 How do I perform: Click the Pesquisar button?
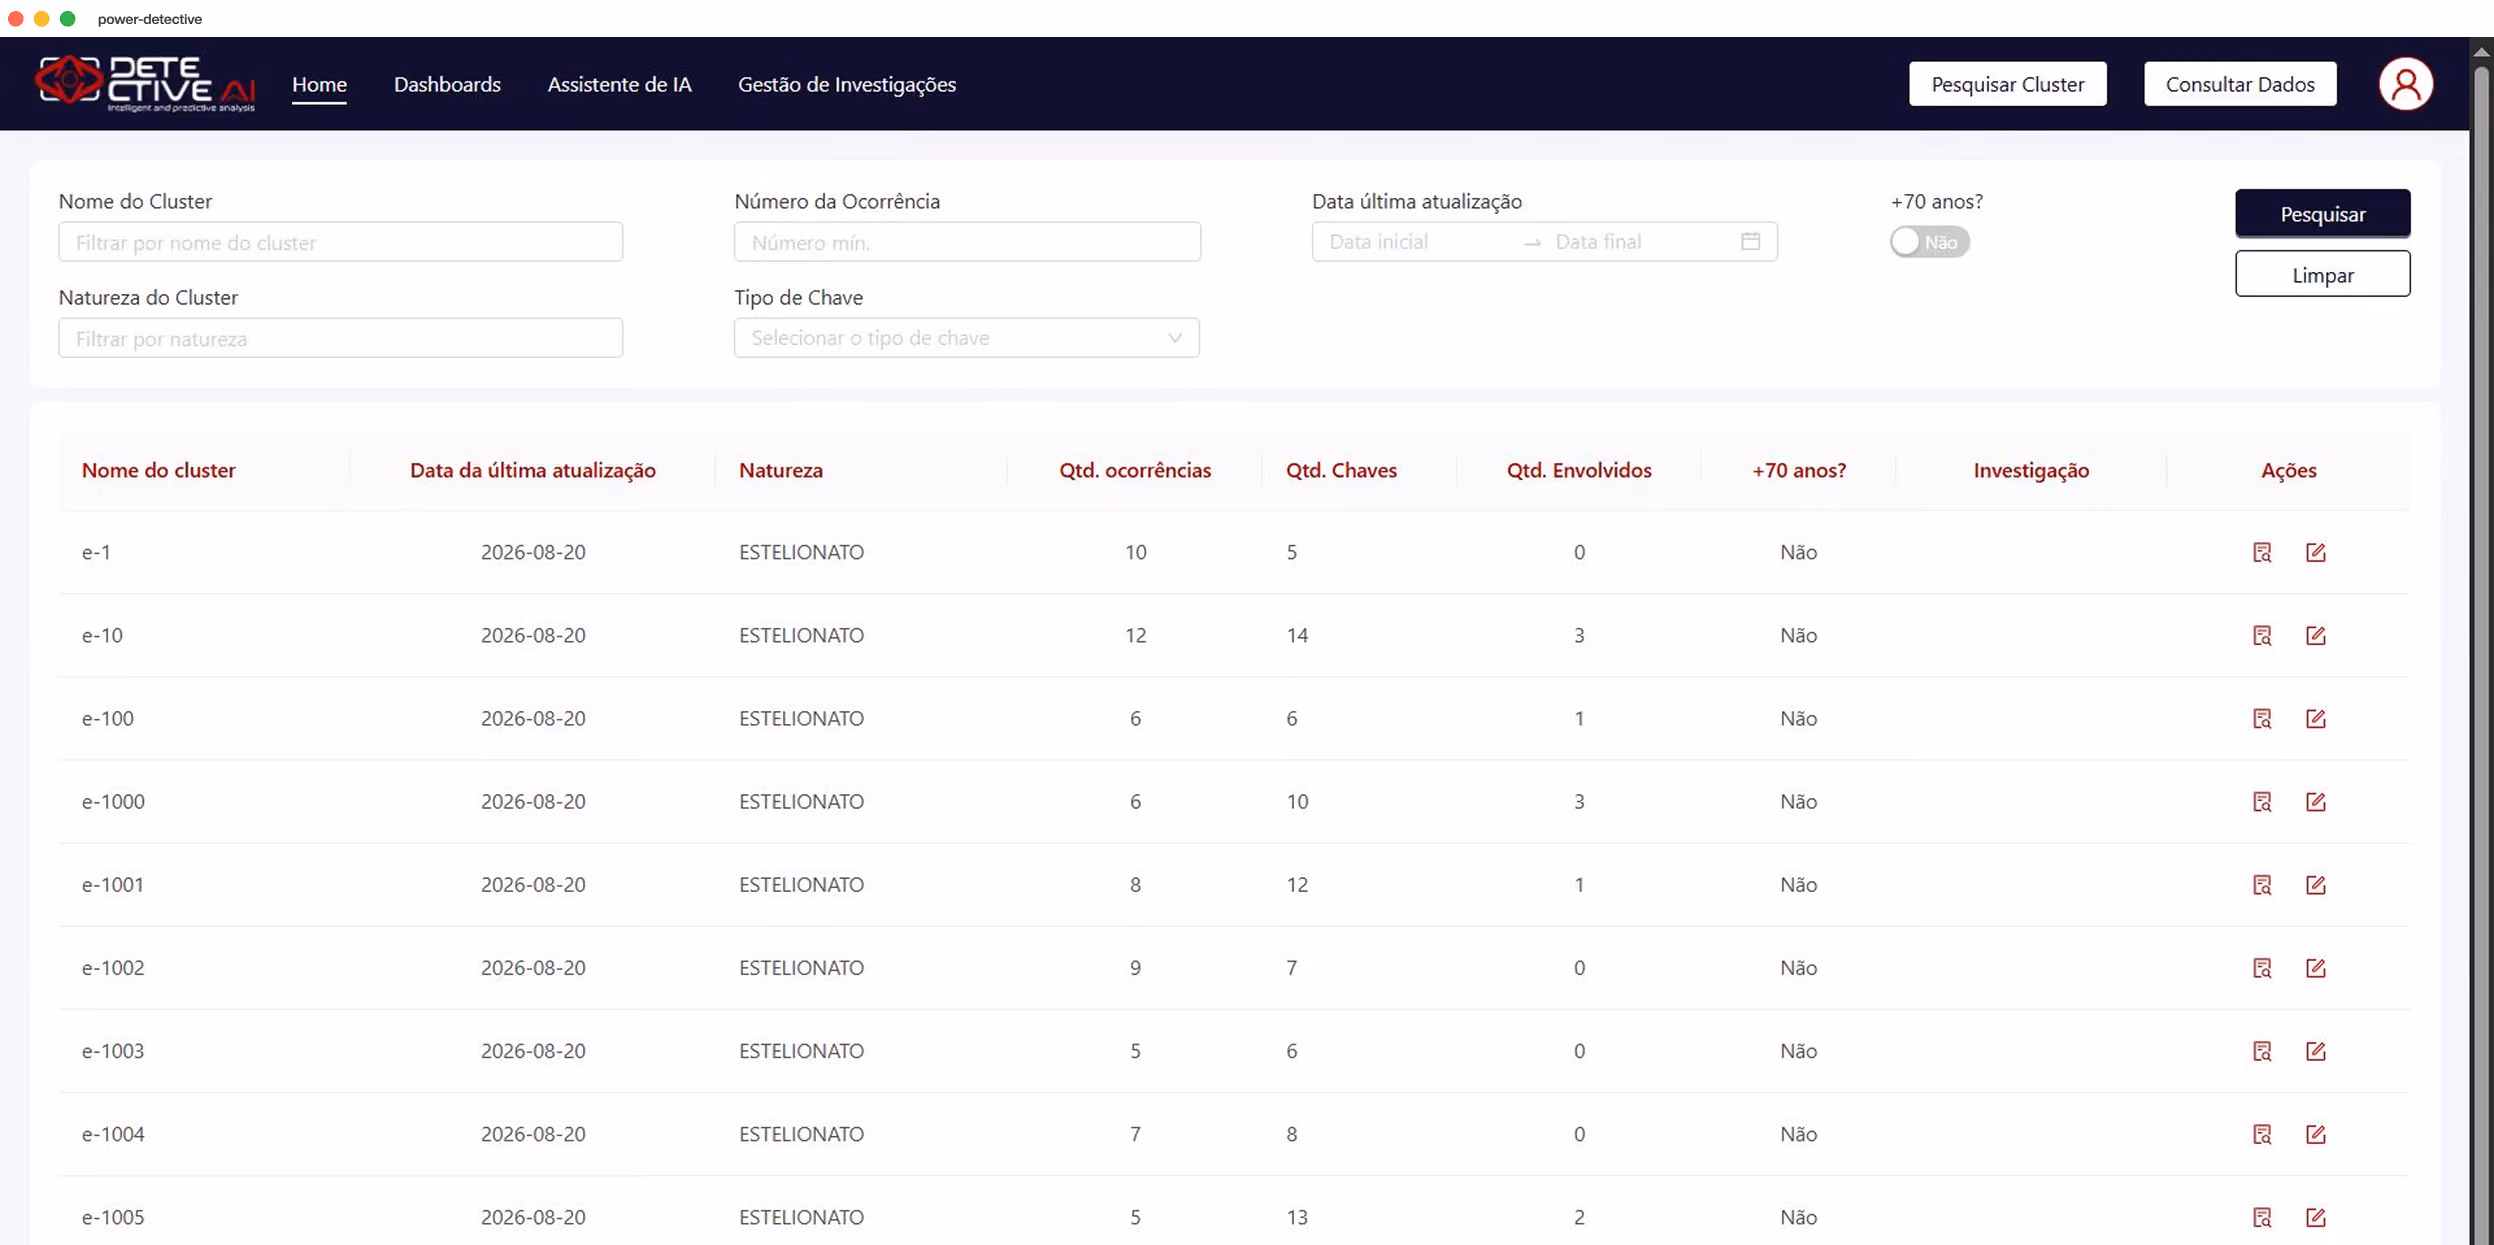(2322, 213)
